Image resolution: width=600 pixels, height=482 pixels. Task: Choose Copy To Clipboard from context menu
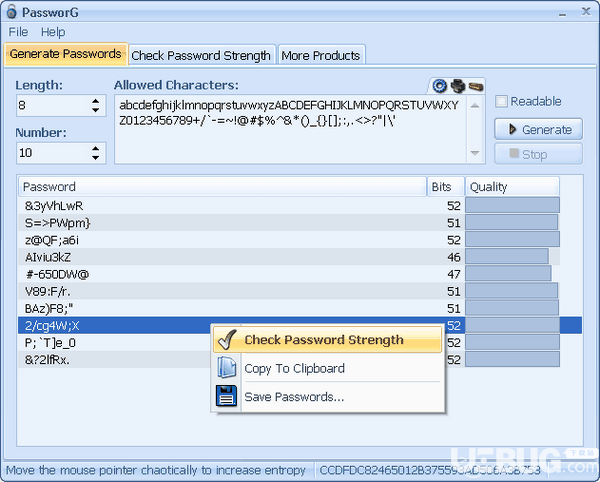pos(328,368)
